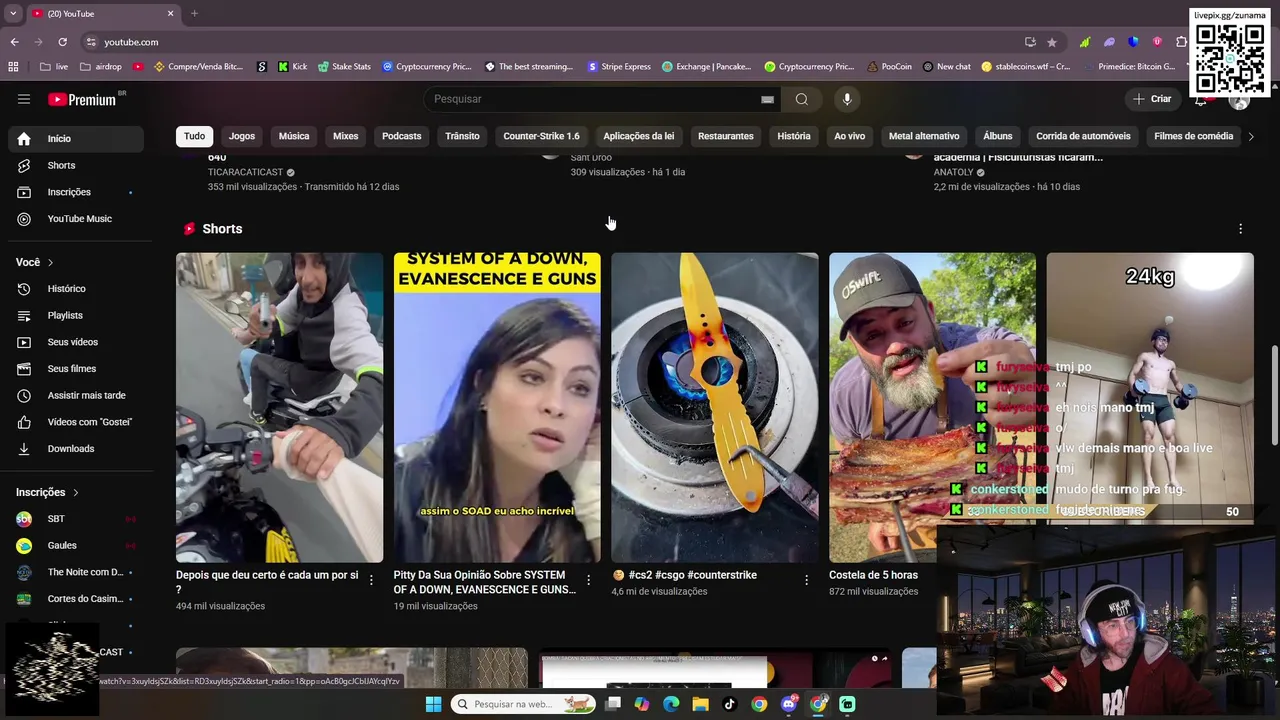Open options for #cs2 #csgo Short
Viewport: 1280px width, 720px height.
(806, 580)
